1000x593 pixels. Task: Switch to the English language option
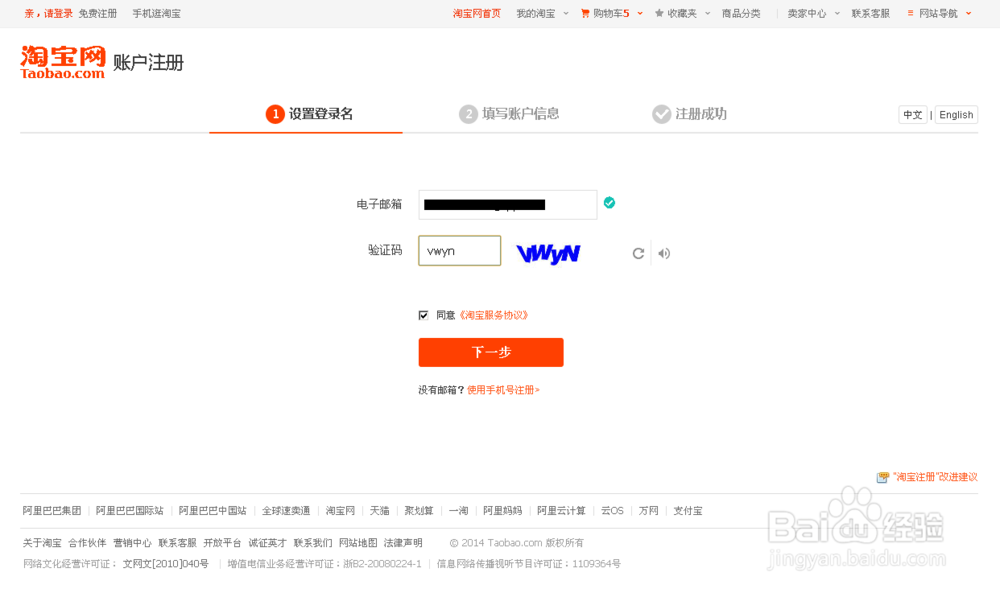point(955,114)
